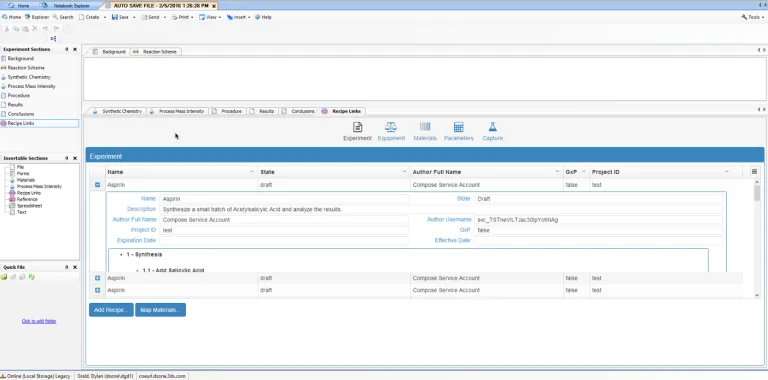Open the Author Full Name column dropdown
Screen dimensions: 768x380
tap(557, 172)
